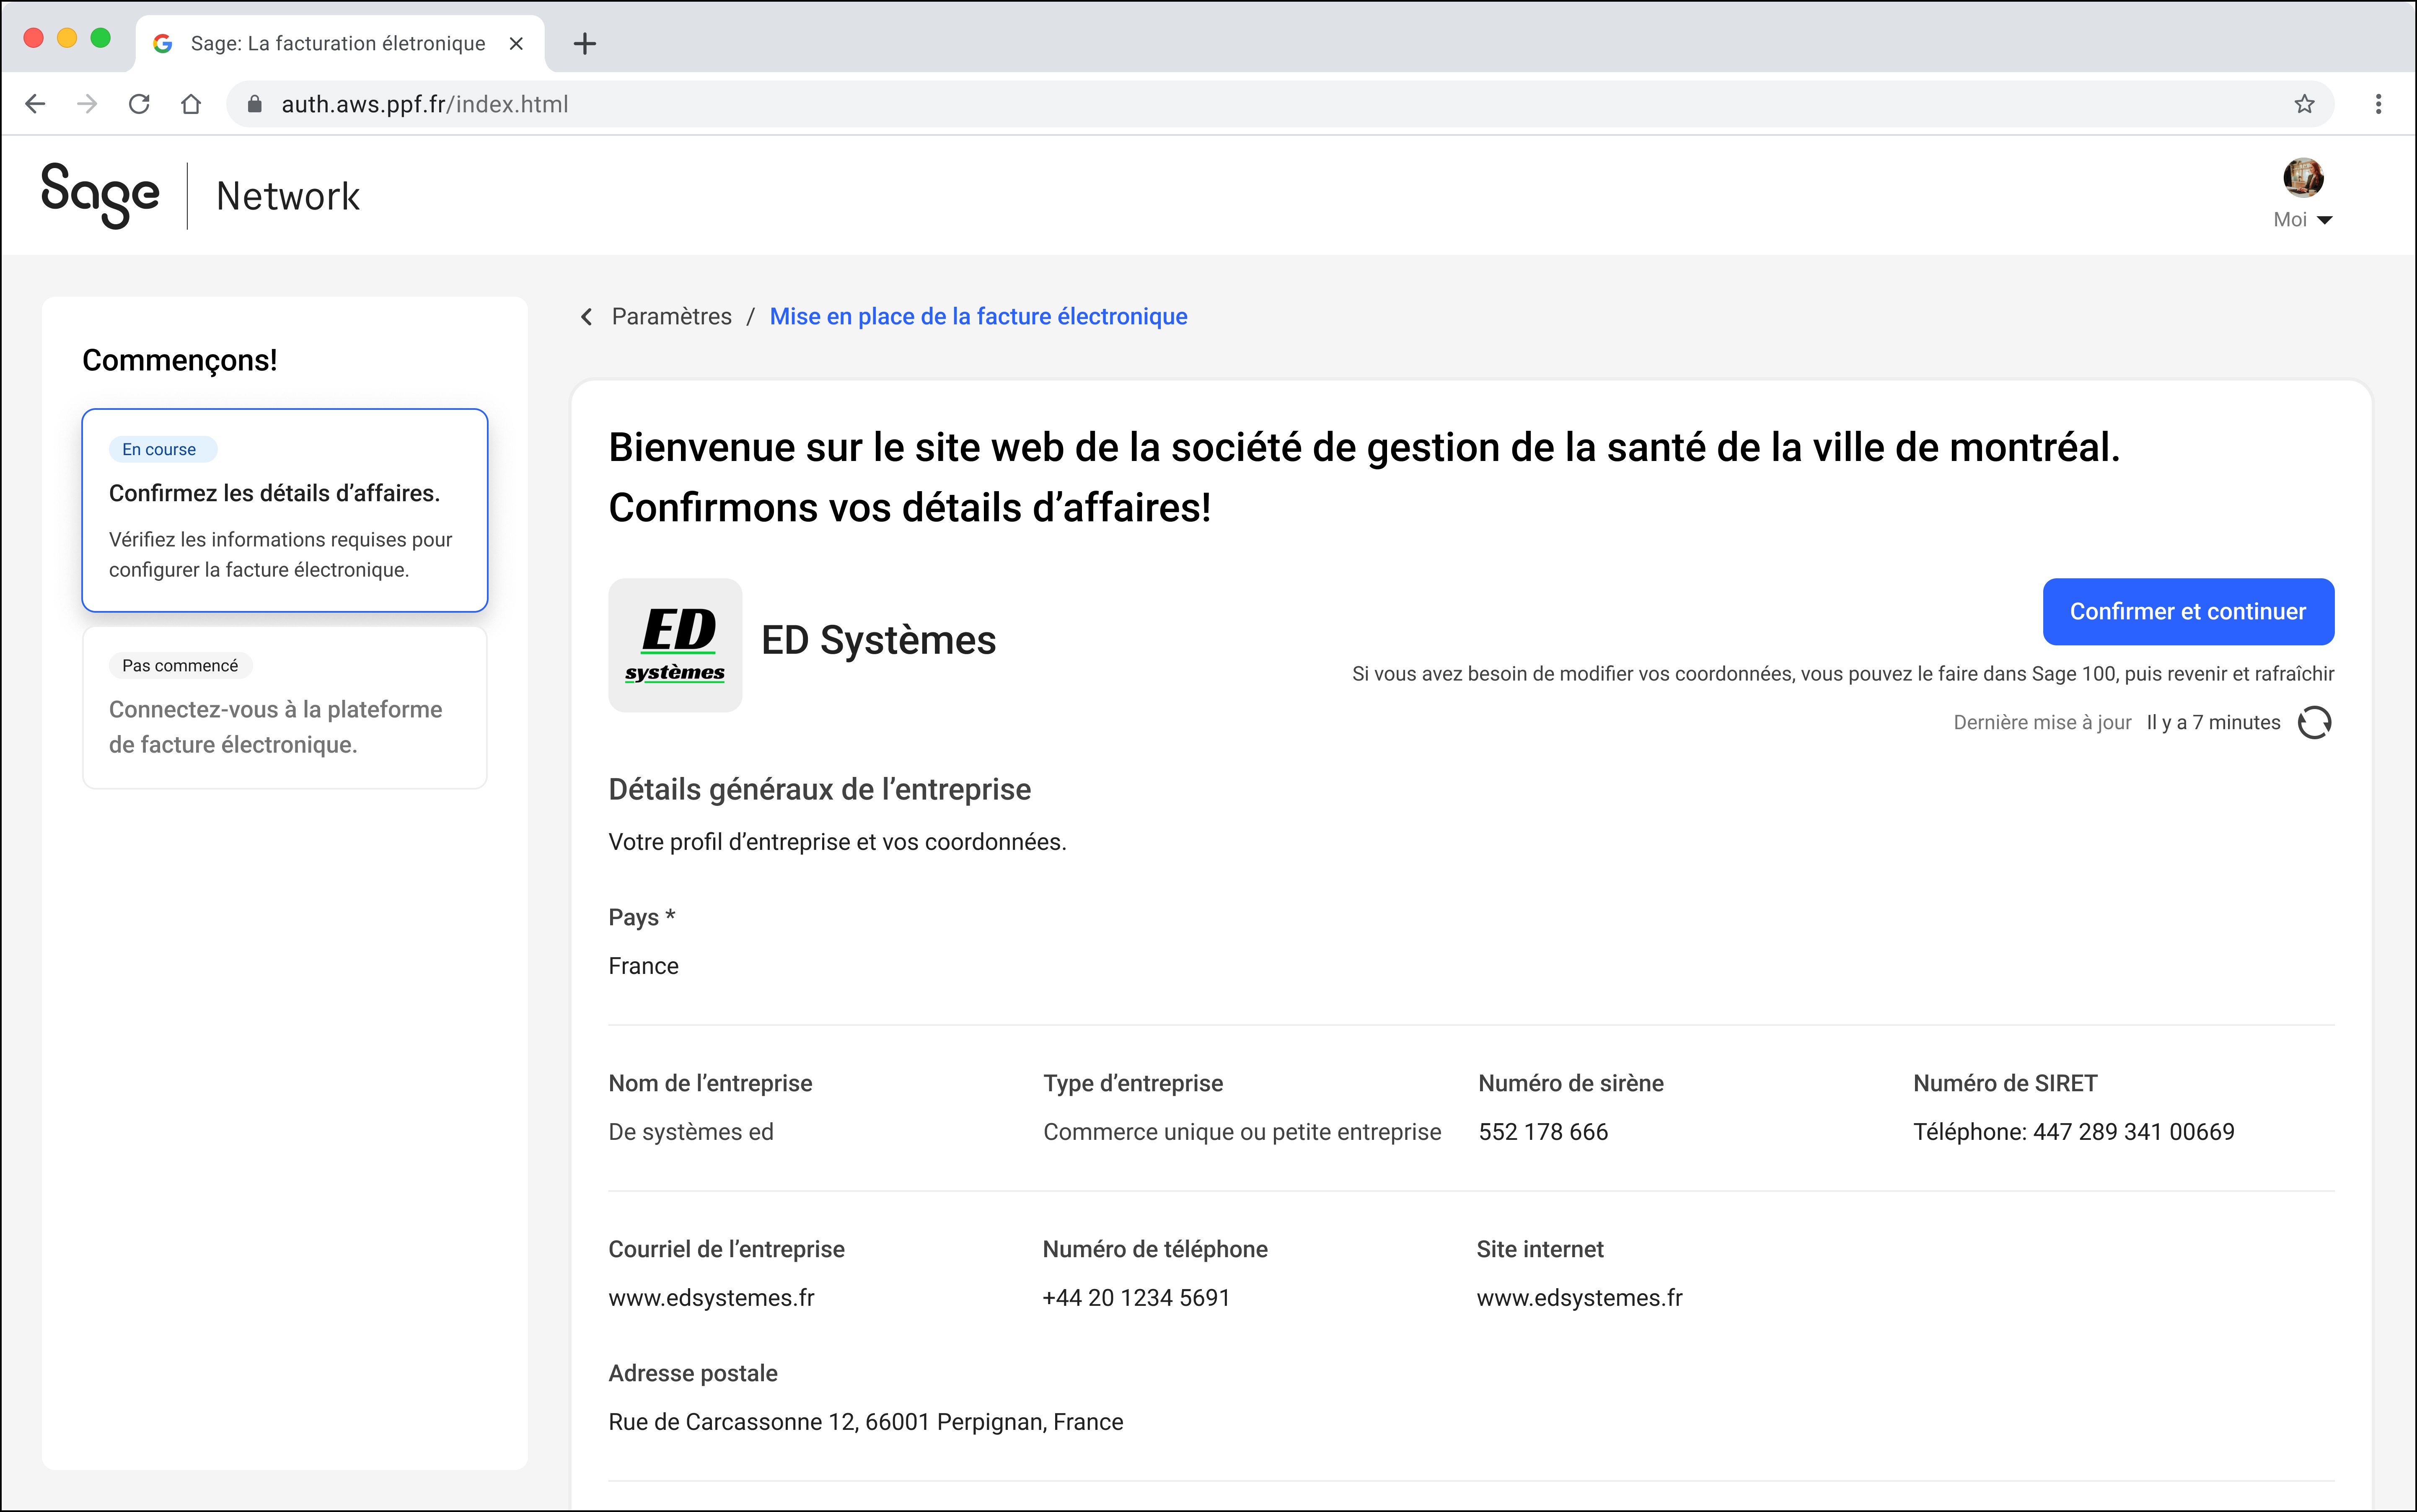Open the browser three-dot menu
The width and height of the screenshot is (2417, 1512).
[x=2378, y=104]
